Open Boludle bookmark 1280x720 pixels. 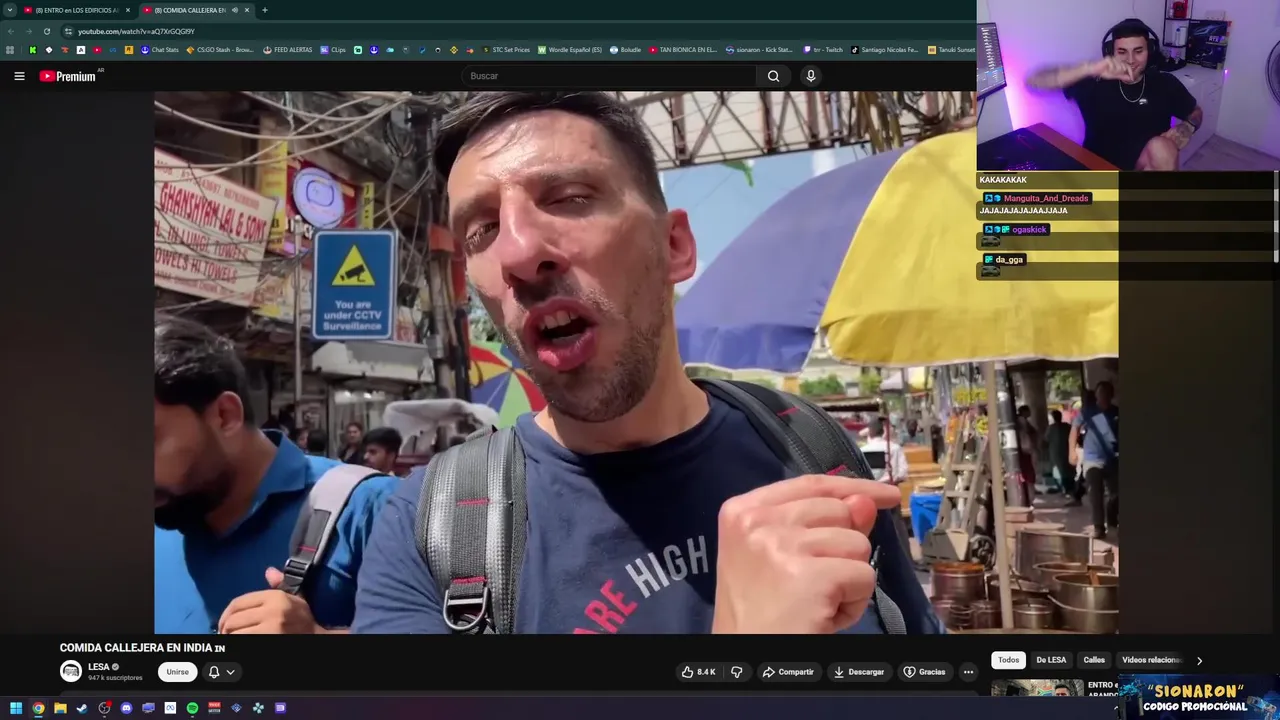click(625, 50)
